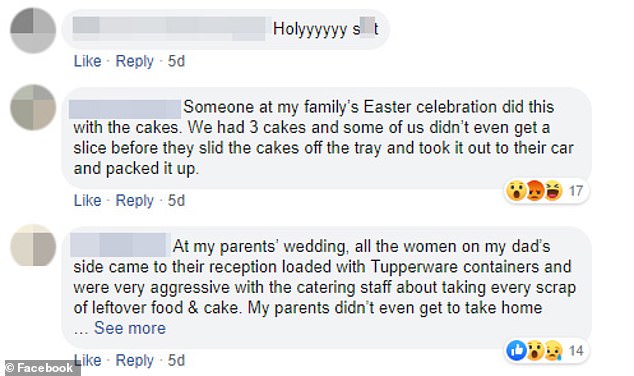Reply to the Easter cakes comment
This screenshot has height=376, width=634.
(x=135, y=201)
